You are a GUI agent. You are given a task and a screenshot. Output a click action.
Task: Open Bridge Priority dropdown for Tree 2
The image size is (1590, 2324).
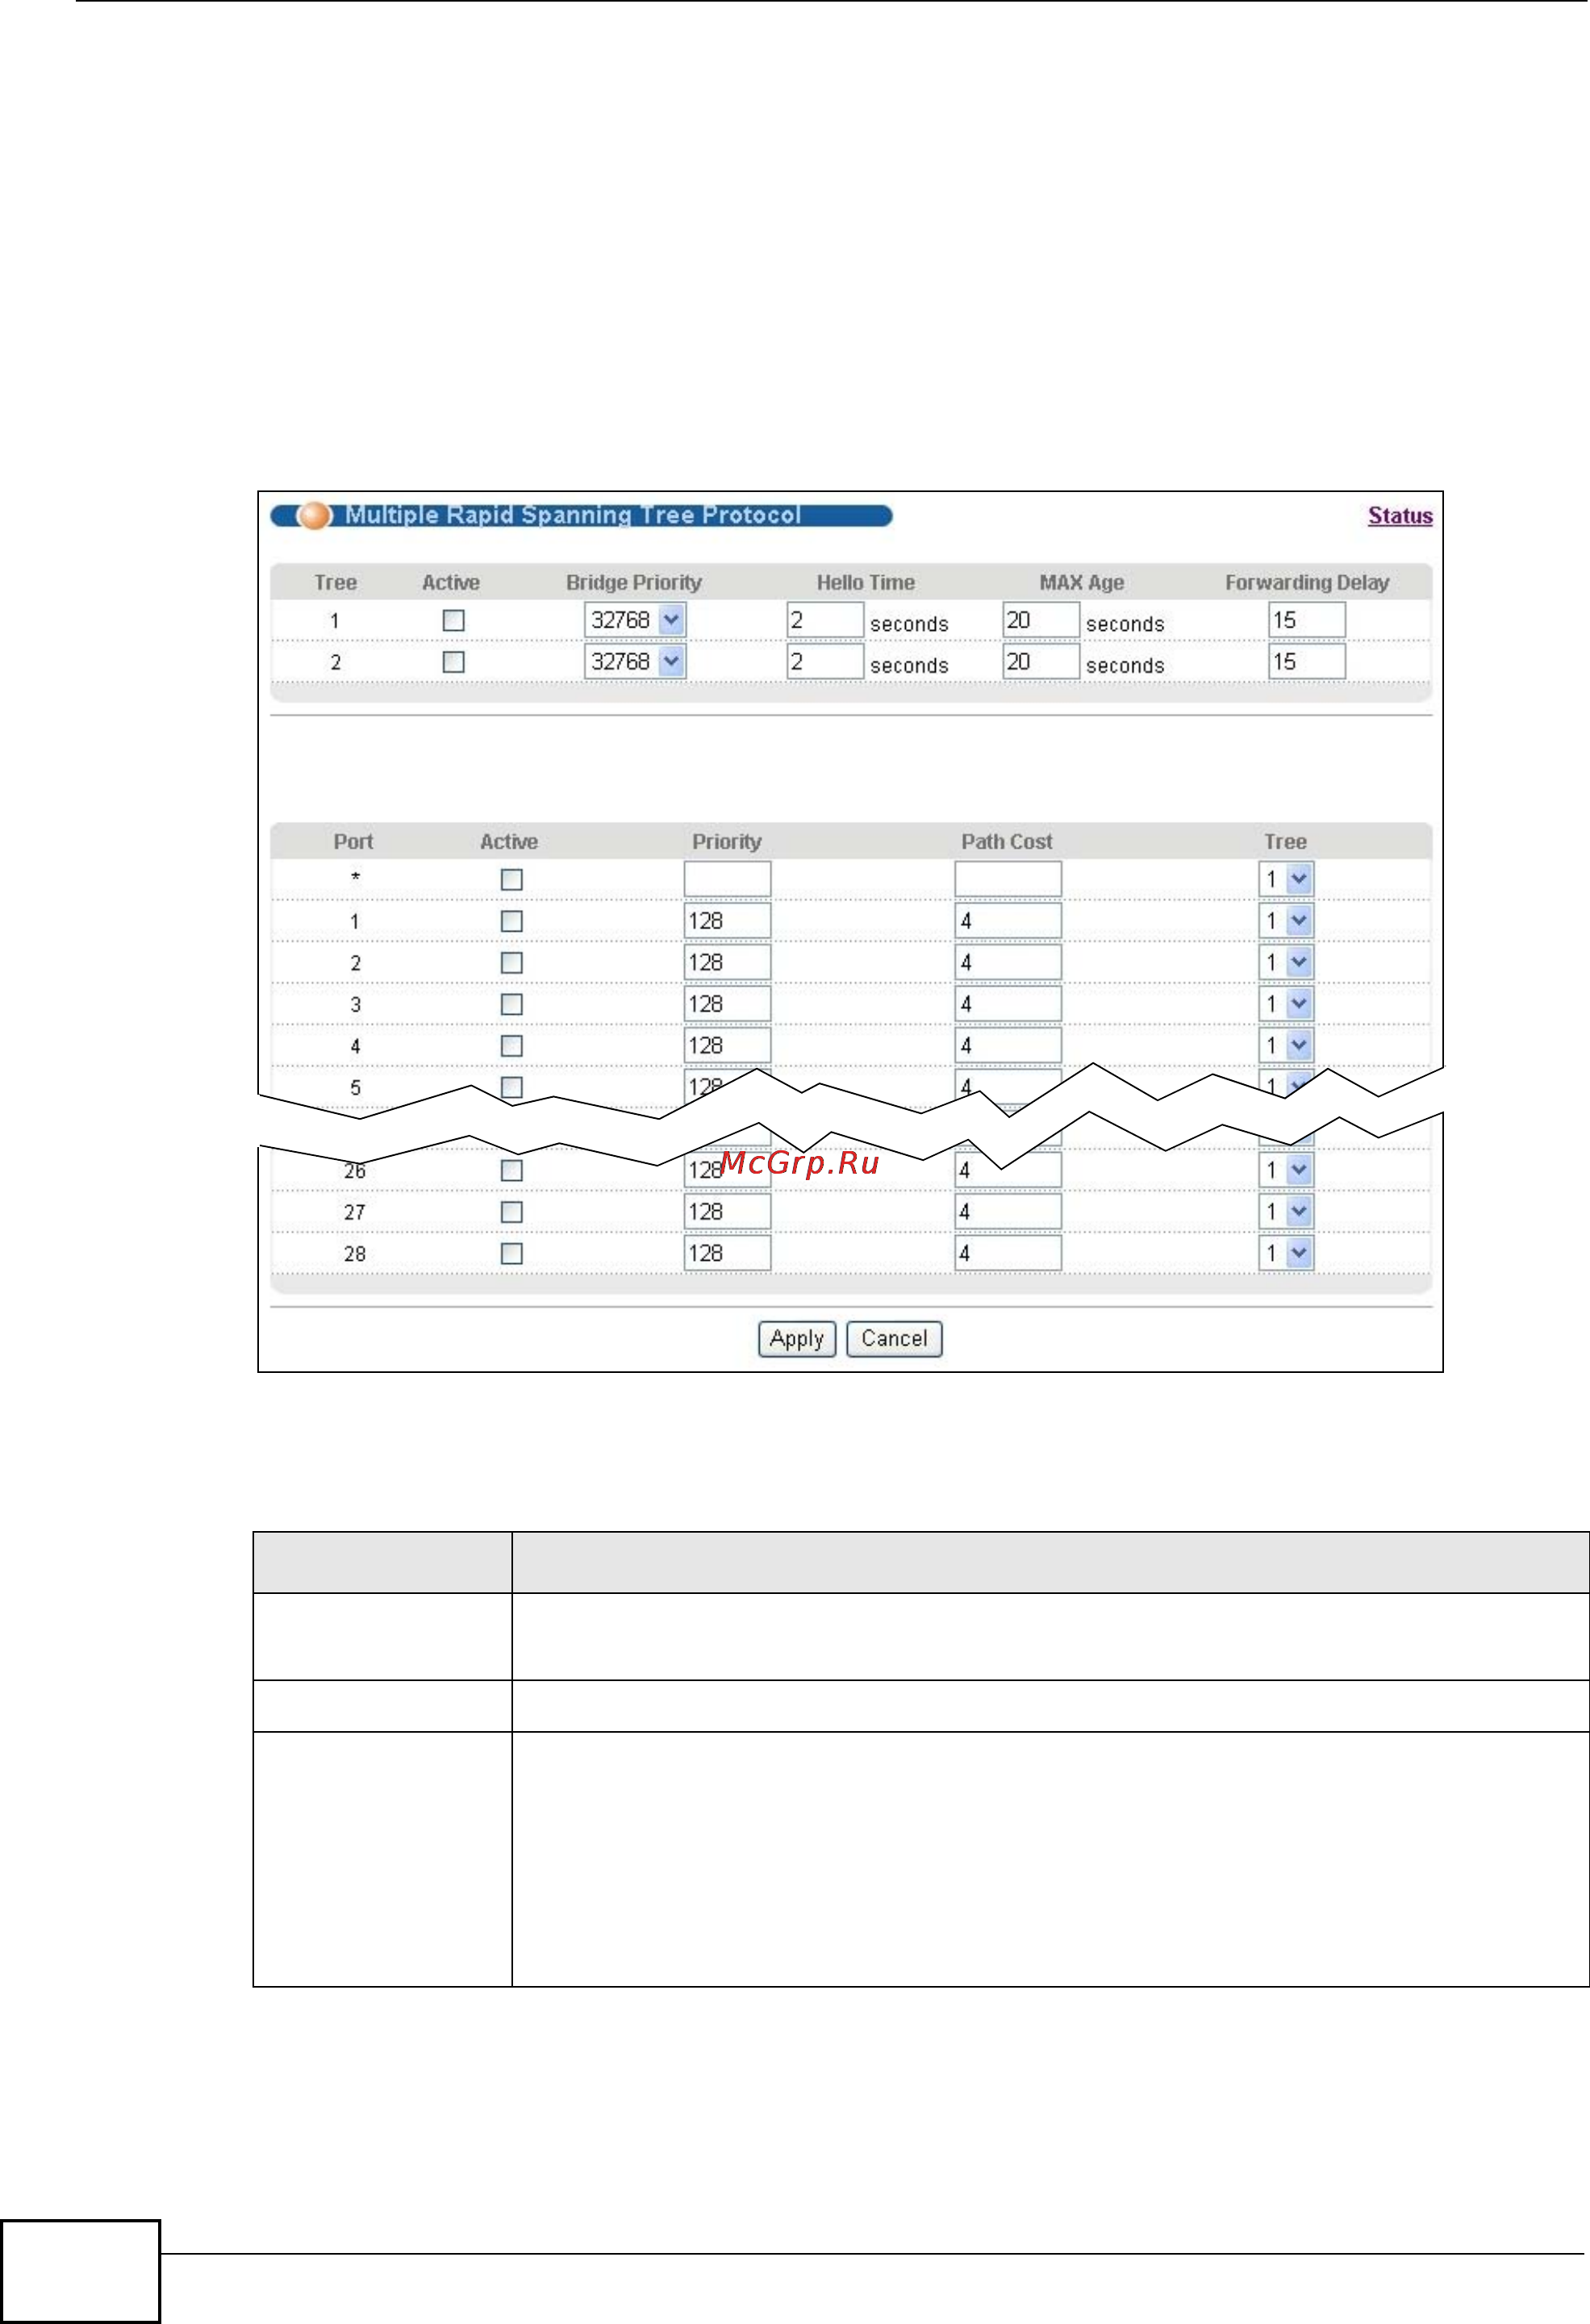point(635,662)
